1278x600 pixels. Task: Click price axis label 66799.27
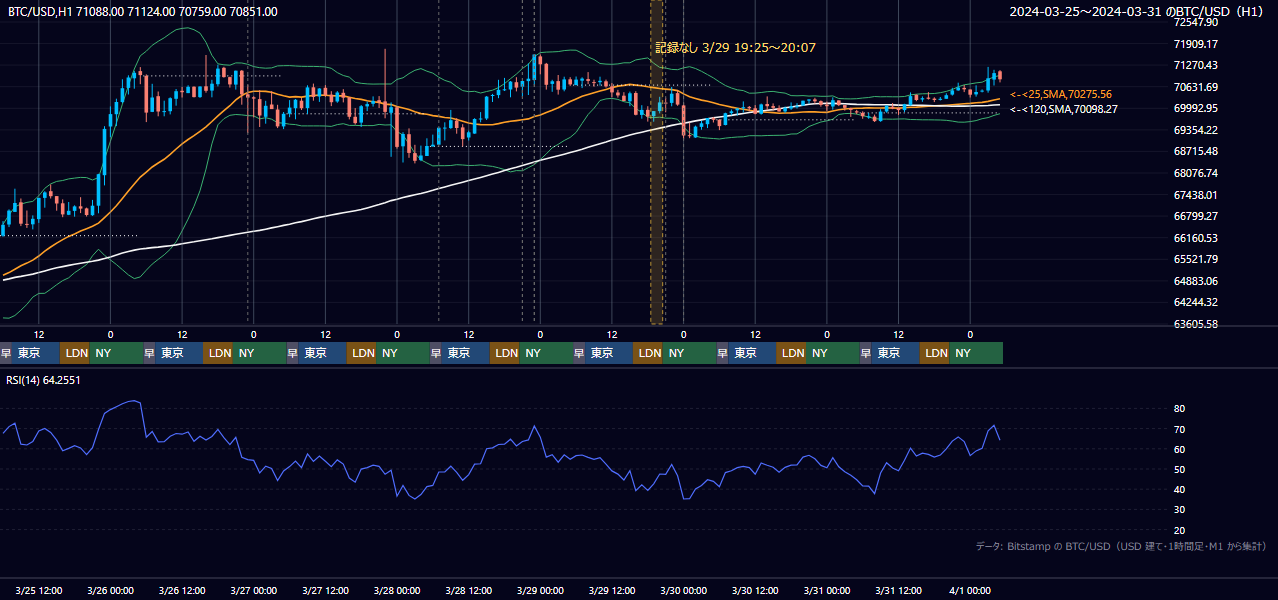[1196, 216]
